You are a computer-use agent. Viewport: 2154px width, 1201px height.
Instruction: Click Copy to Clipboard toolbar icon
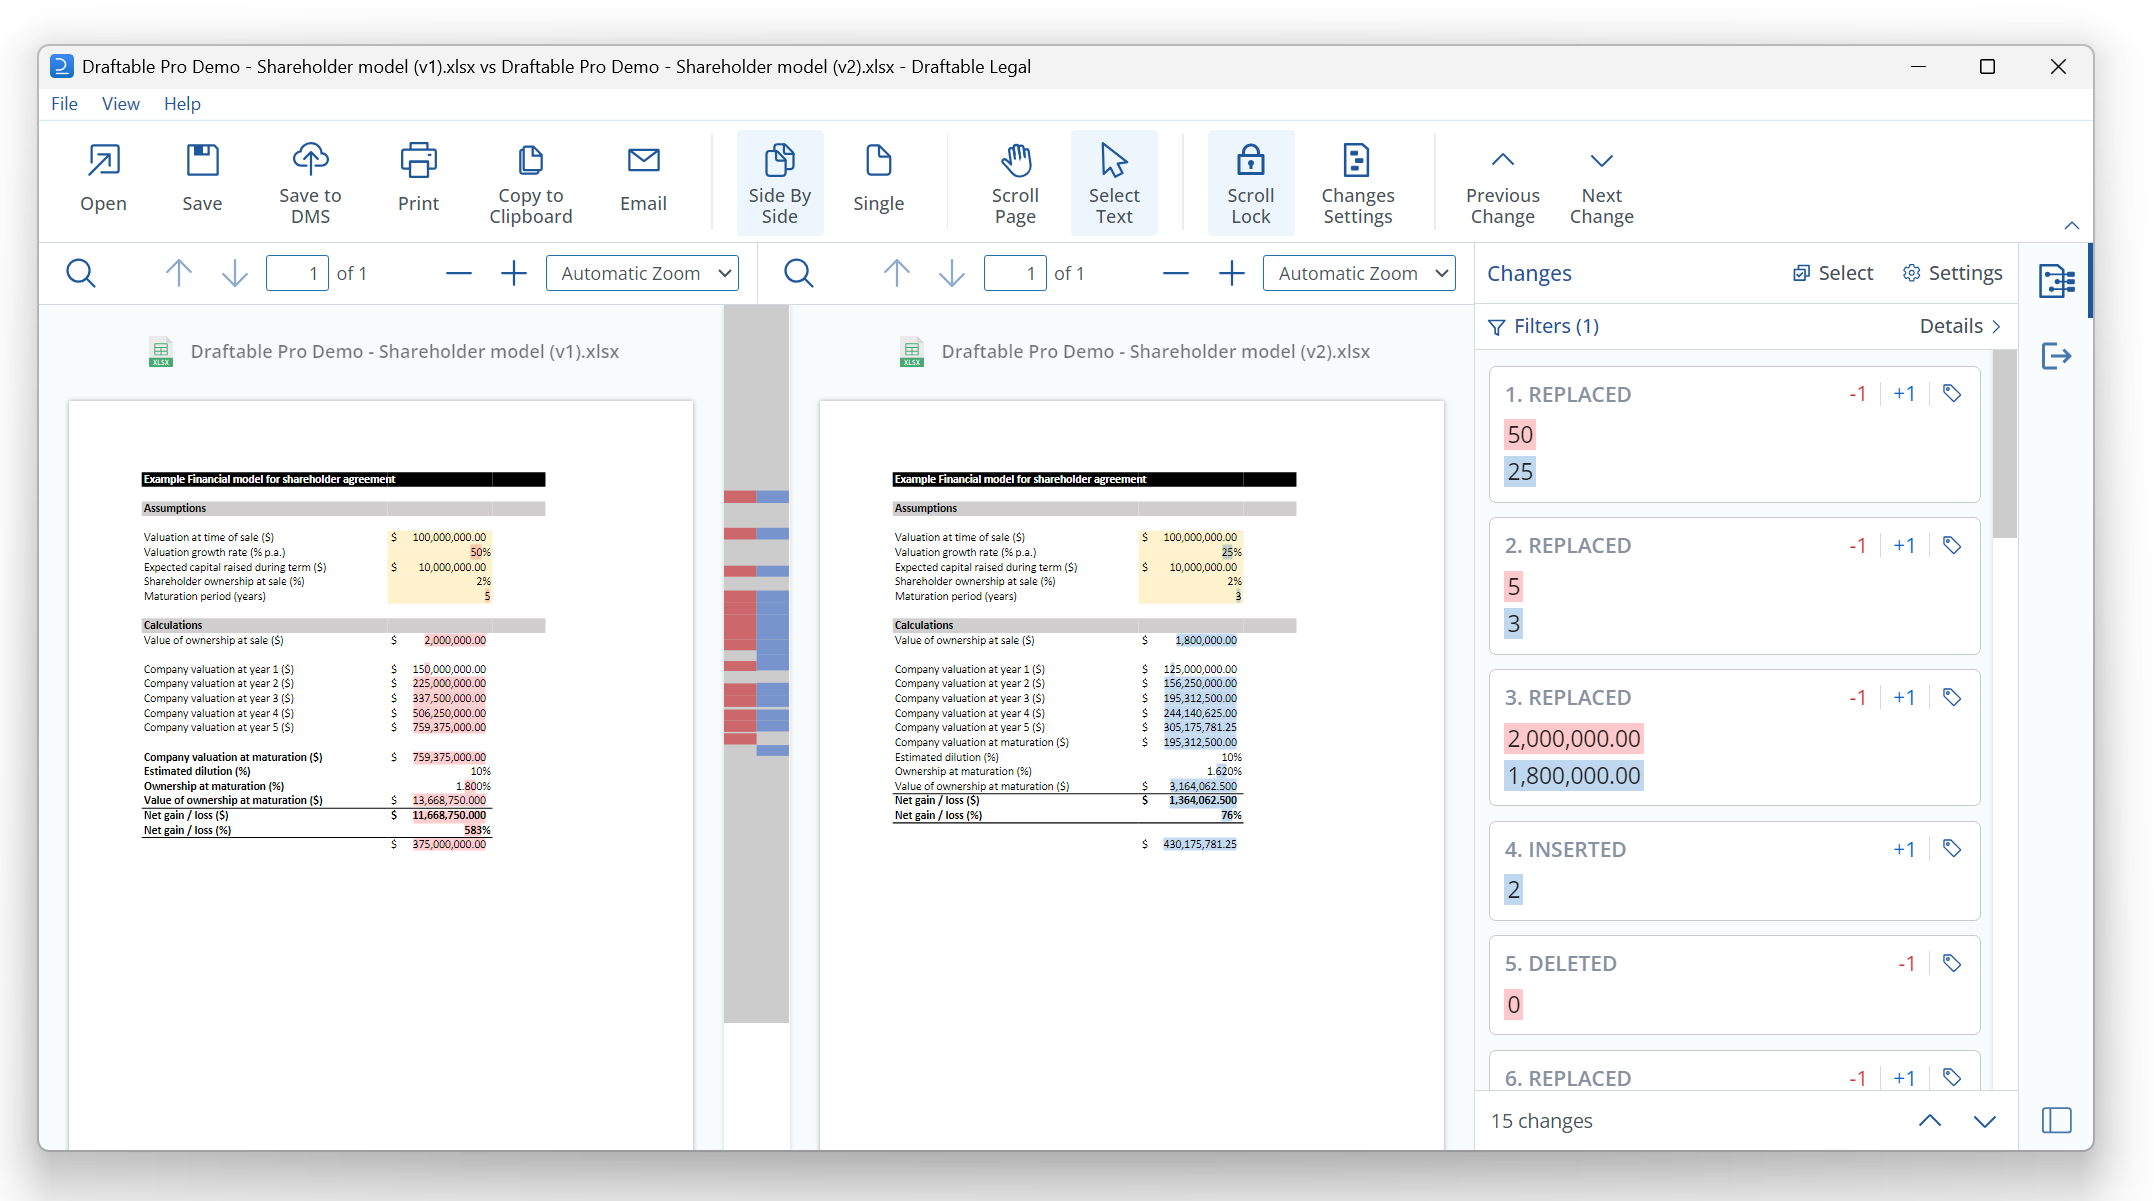[x=530, y=161]
